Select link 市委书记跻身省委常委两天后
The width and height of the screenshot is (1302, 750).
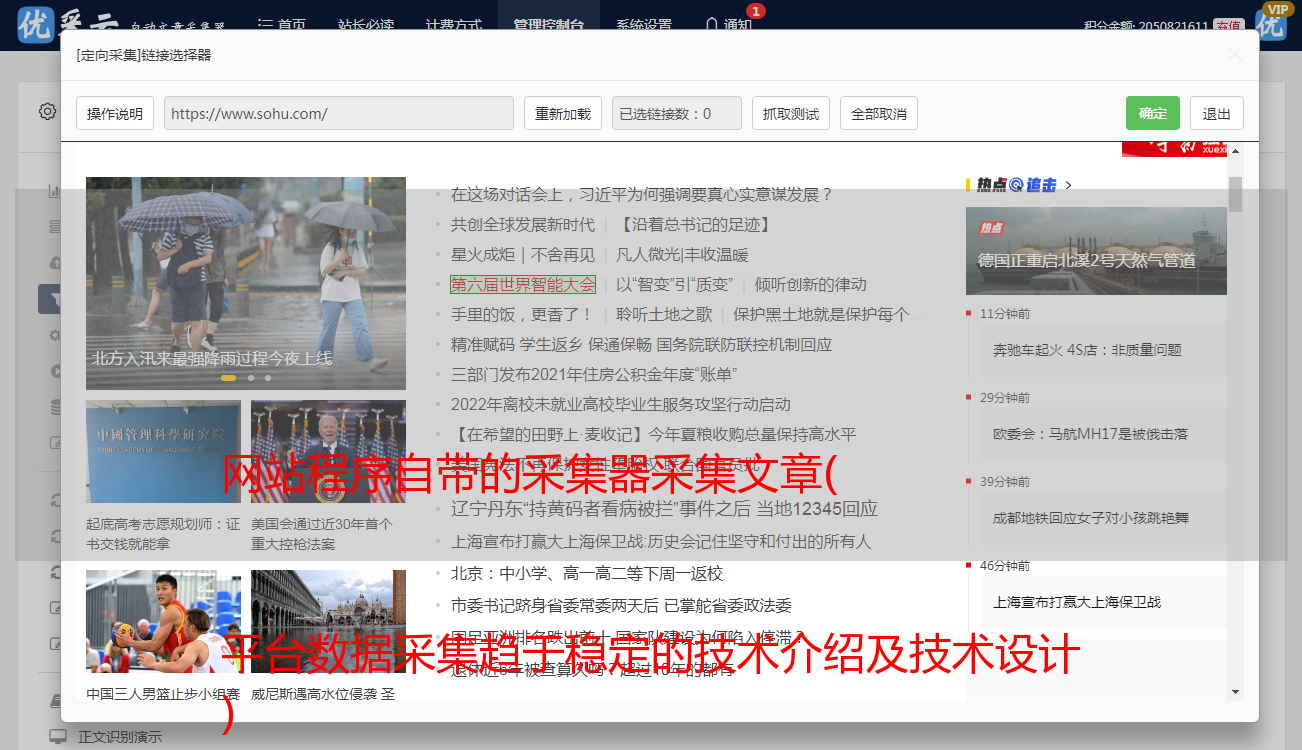(x=621, y=605)
